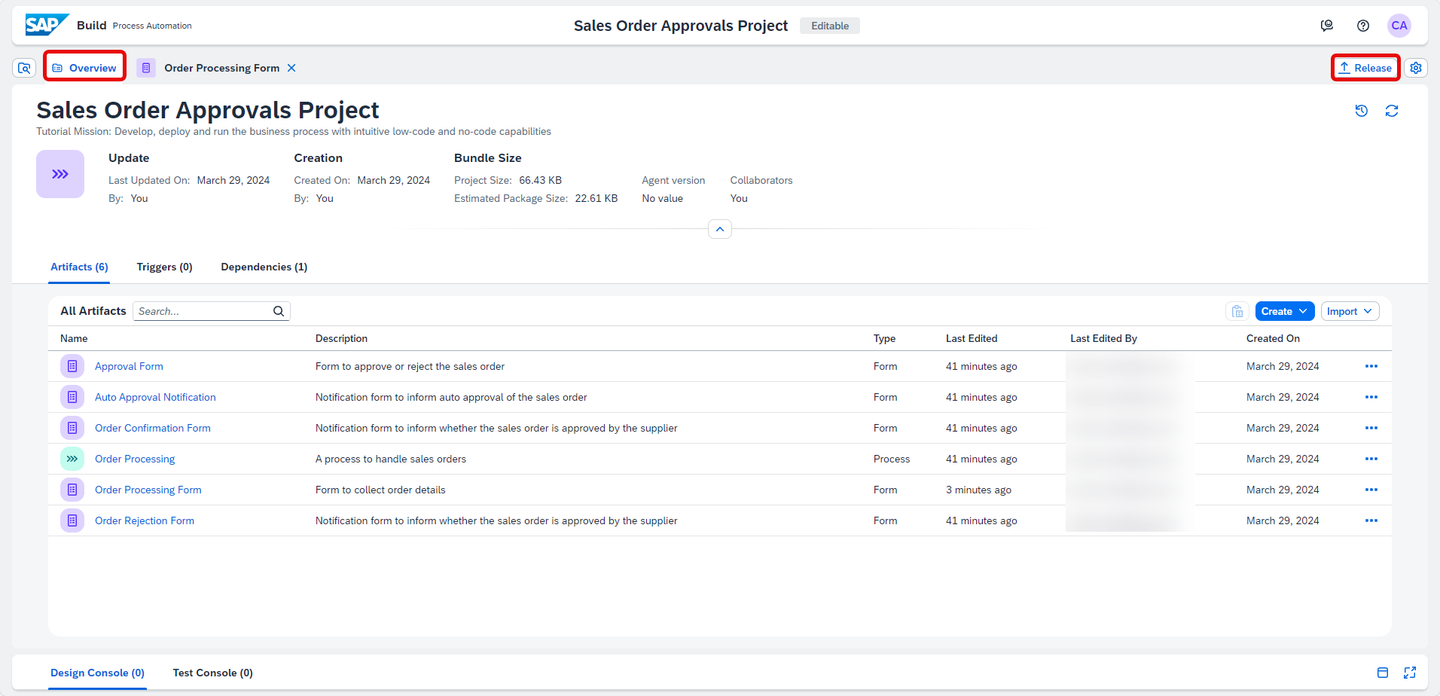Screen dimensions: 1440x696
Task: Click the Description column header
Action: point(341,339)
